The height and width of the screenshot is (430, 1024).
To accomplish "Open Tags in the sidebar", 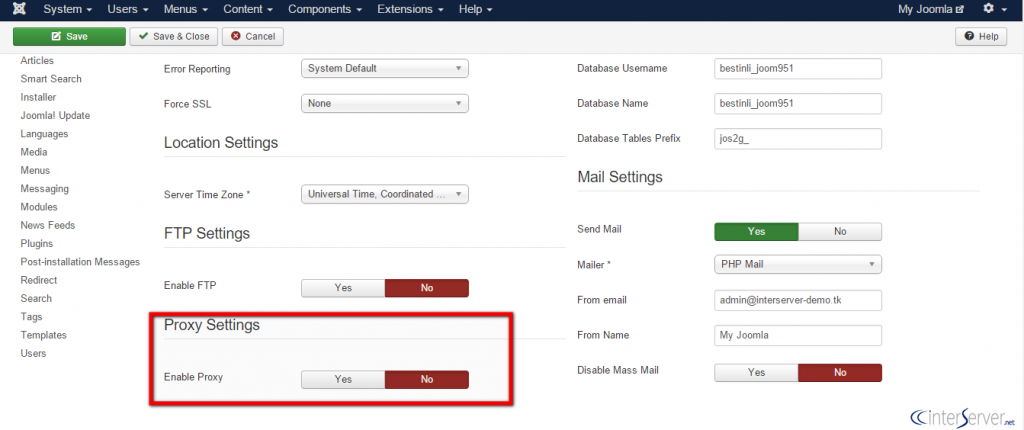I will tap(31, 316).
